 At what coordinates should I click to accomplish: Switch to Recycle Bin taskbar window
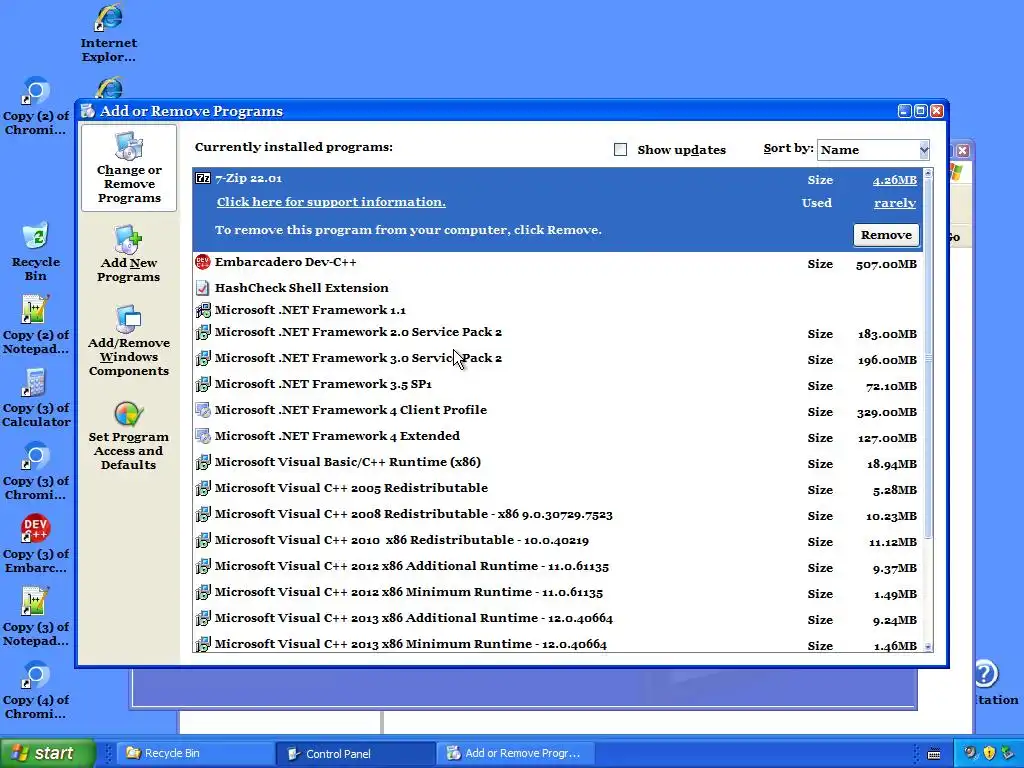[x=196, y=753]
